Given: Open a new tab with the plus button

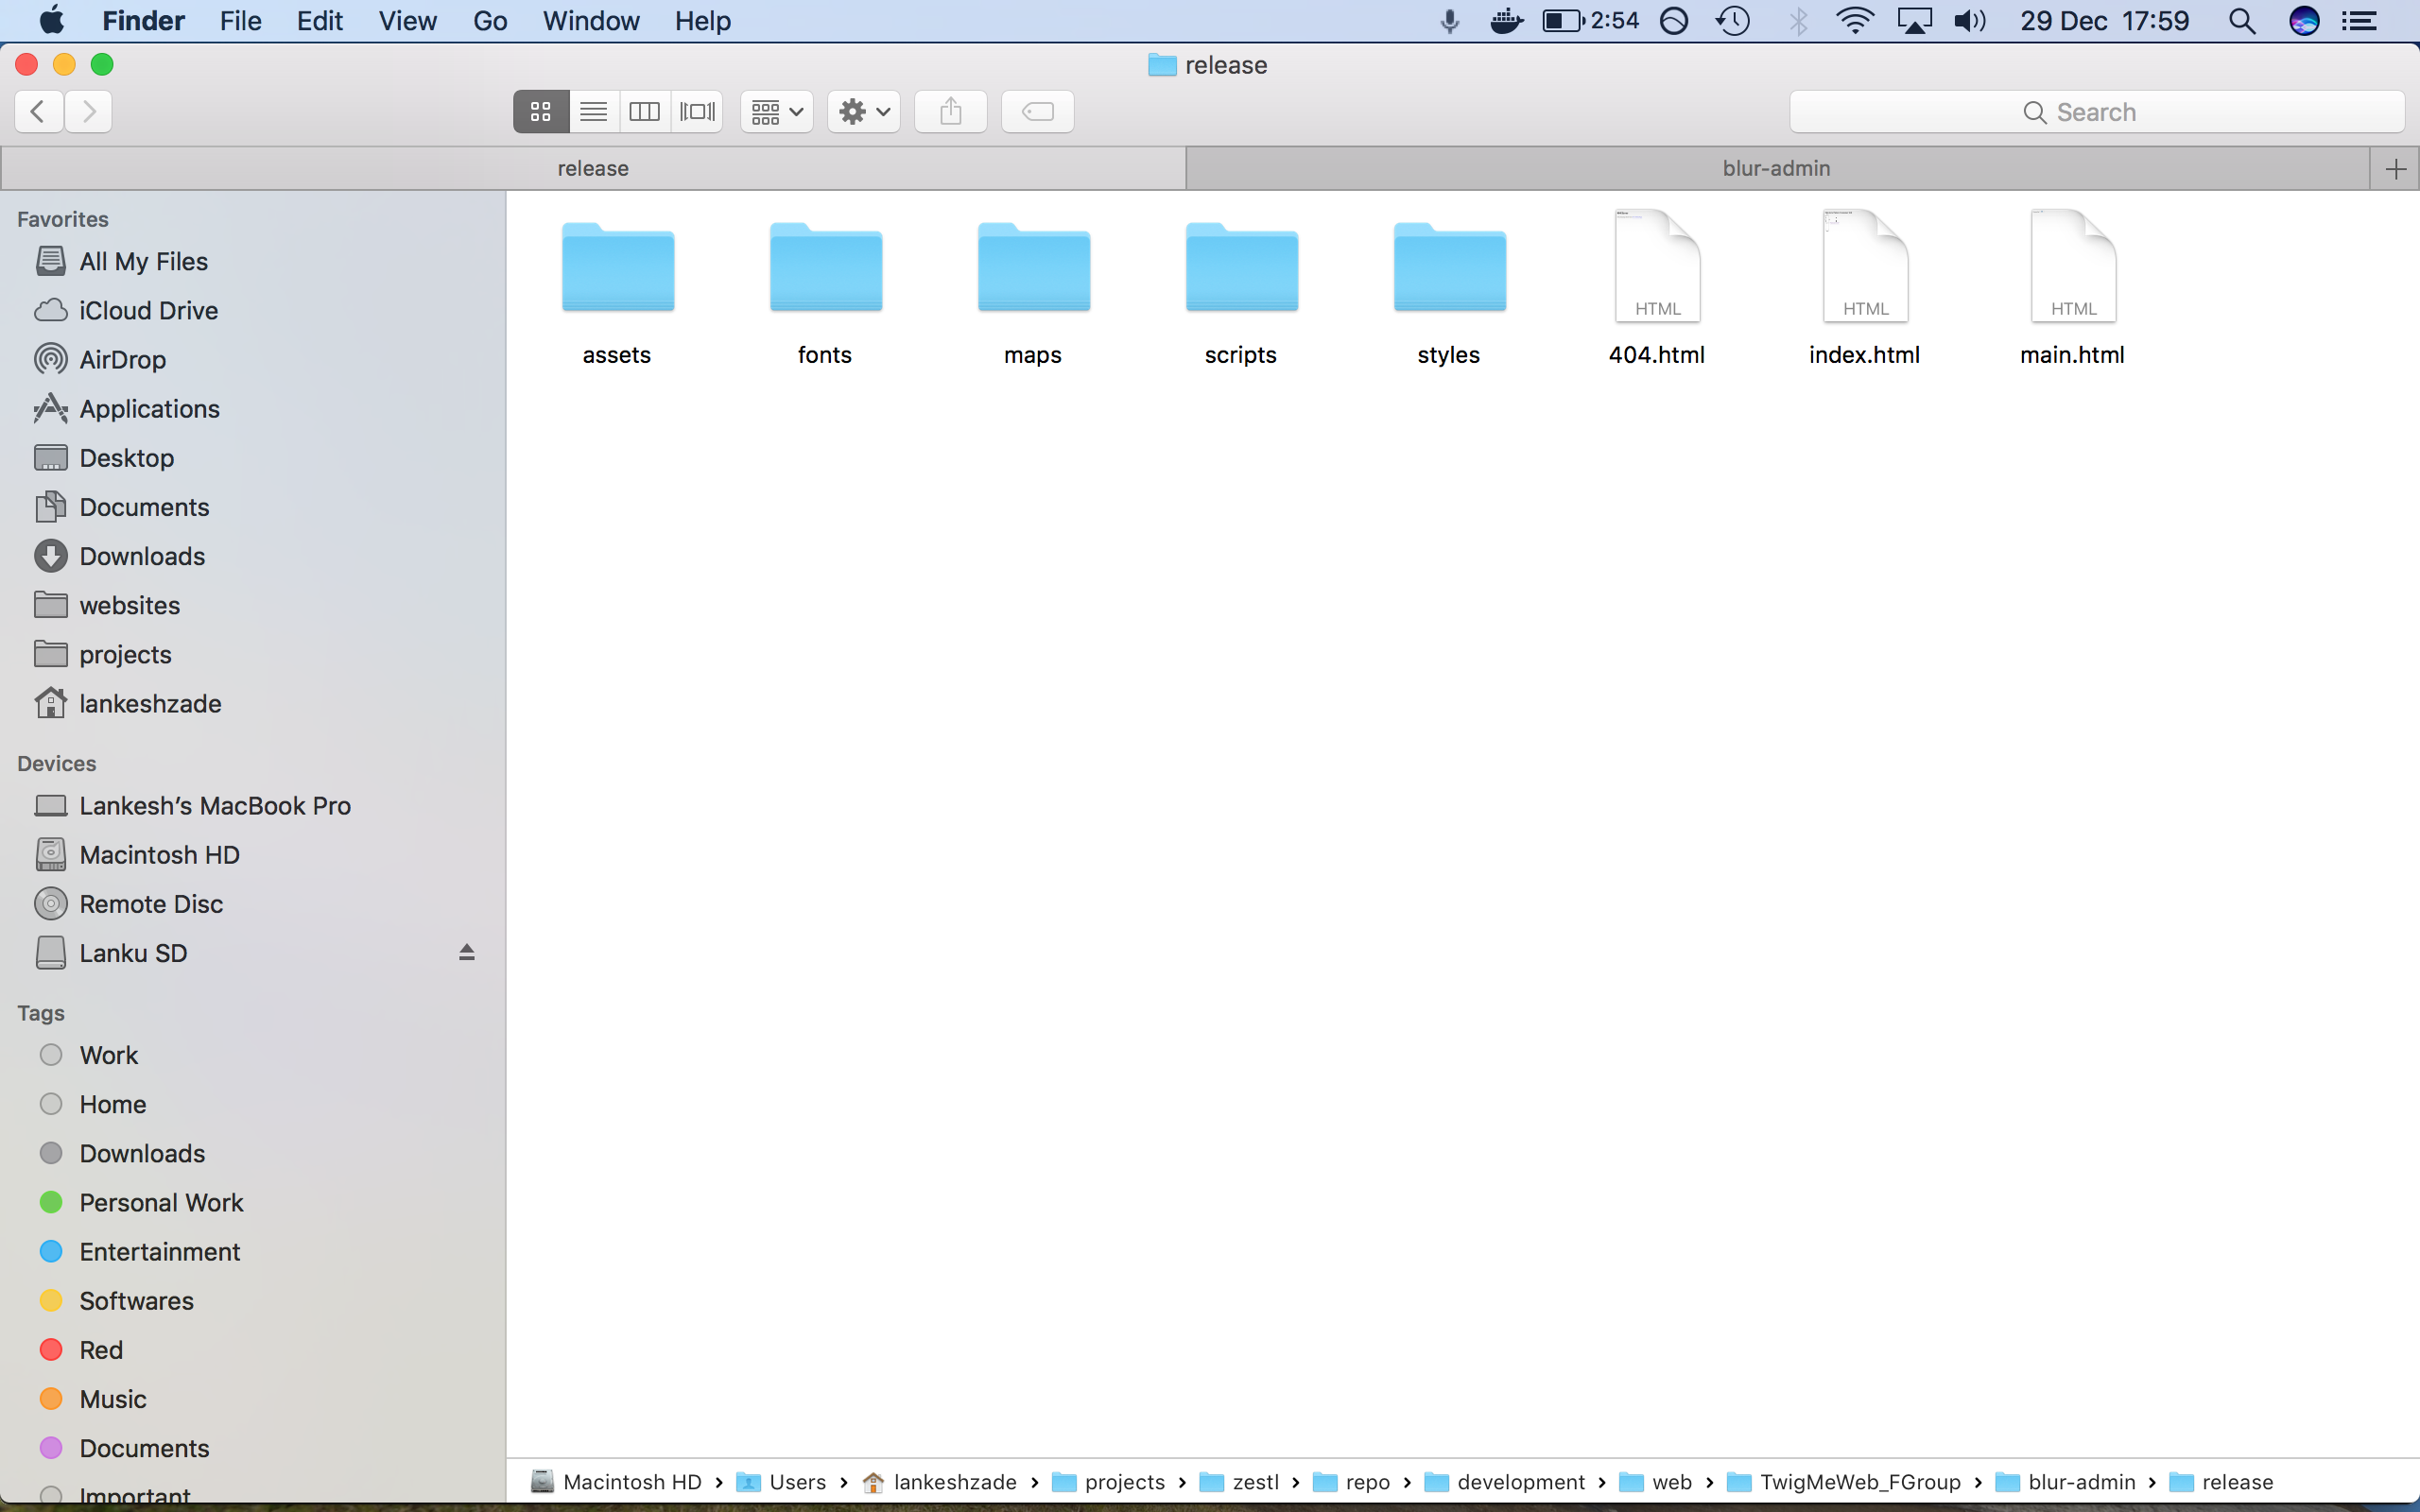Looking at the screenshot, I should pos(2395,168).
